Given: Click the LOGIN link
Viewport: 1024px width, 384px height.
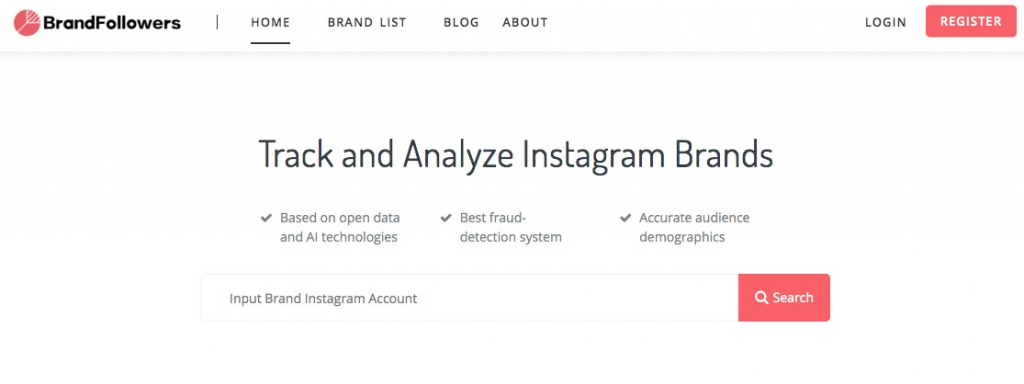Looking at the screenshot, I should tap(886, 22).
